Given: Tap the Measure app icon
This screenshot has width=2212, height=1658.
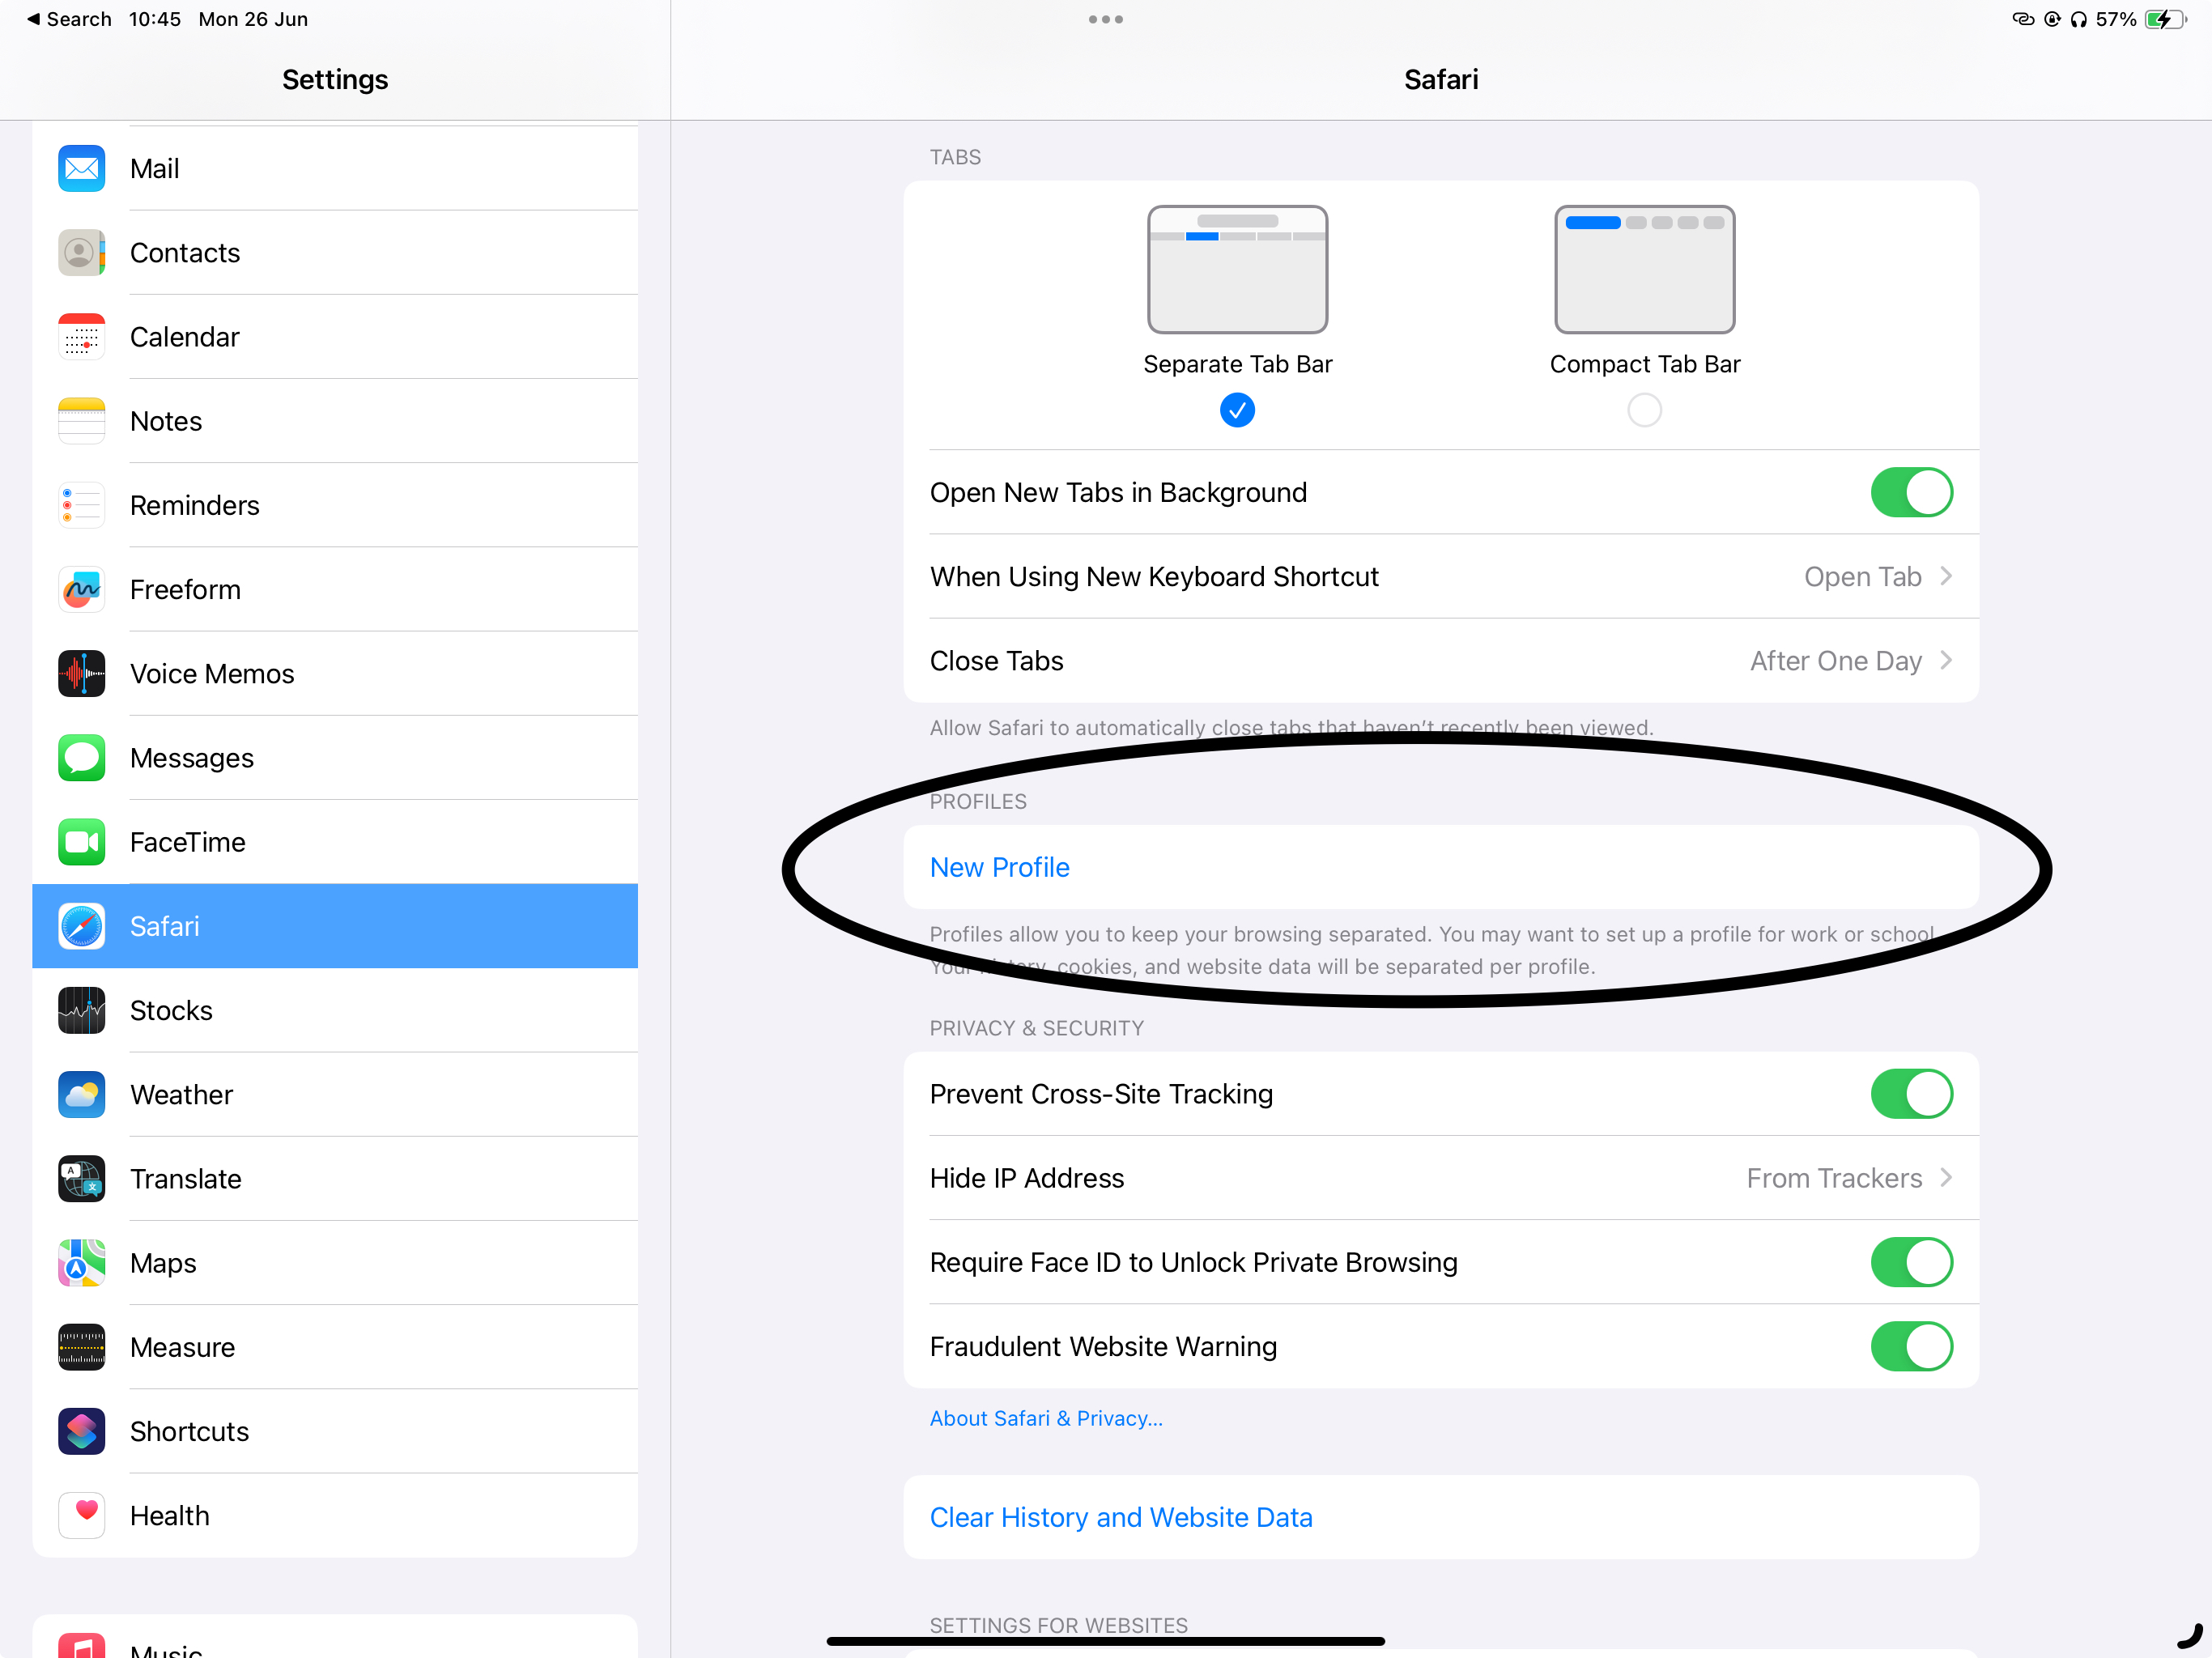Looking at the screenshot, I should click(81, 1347).
